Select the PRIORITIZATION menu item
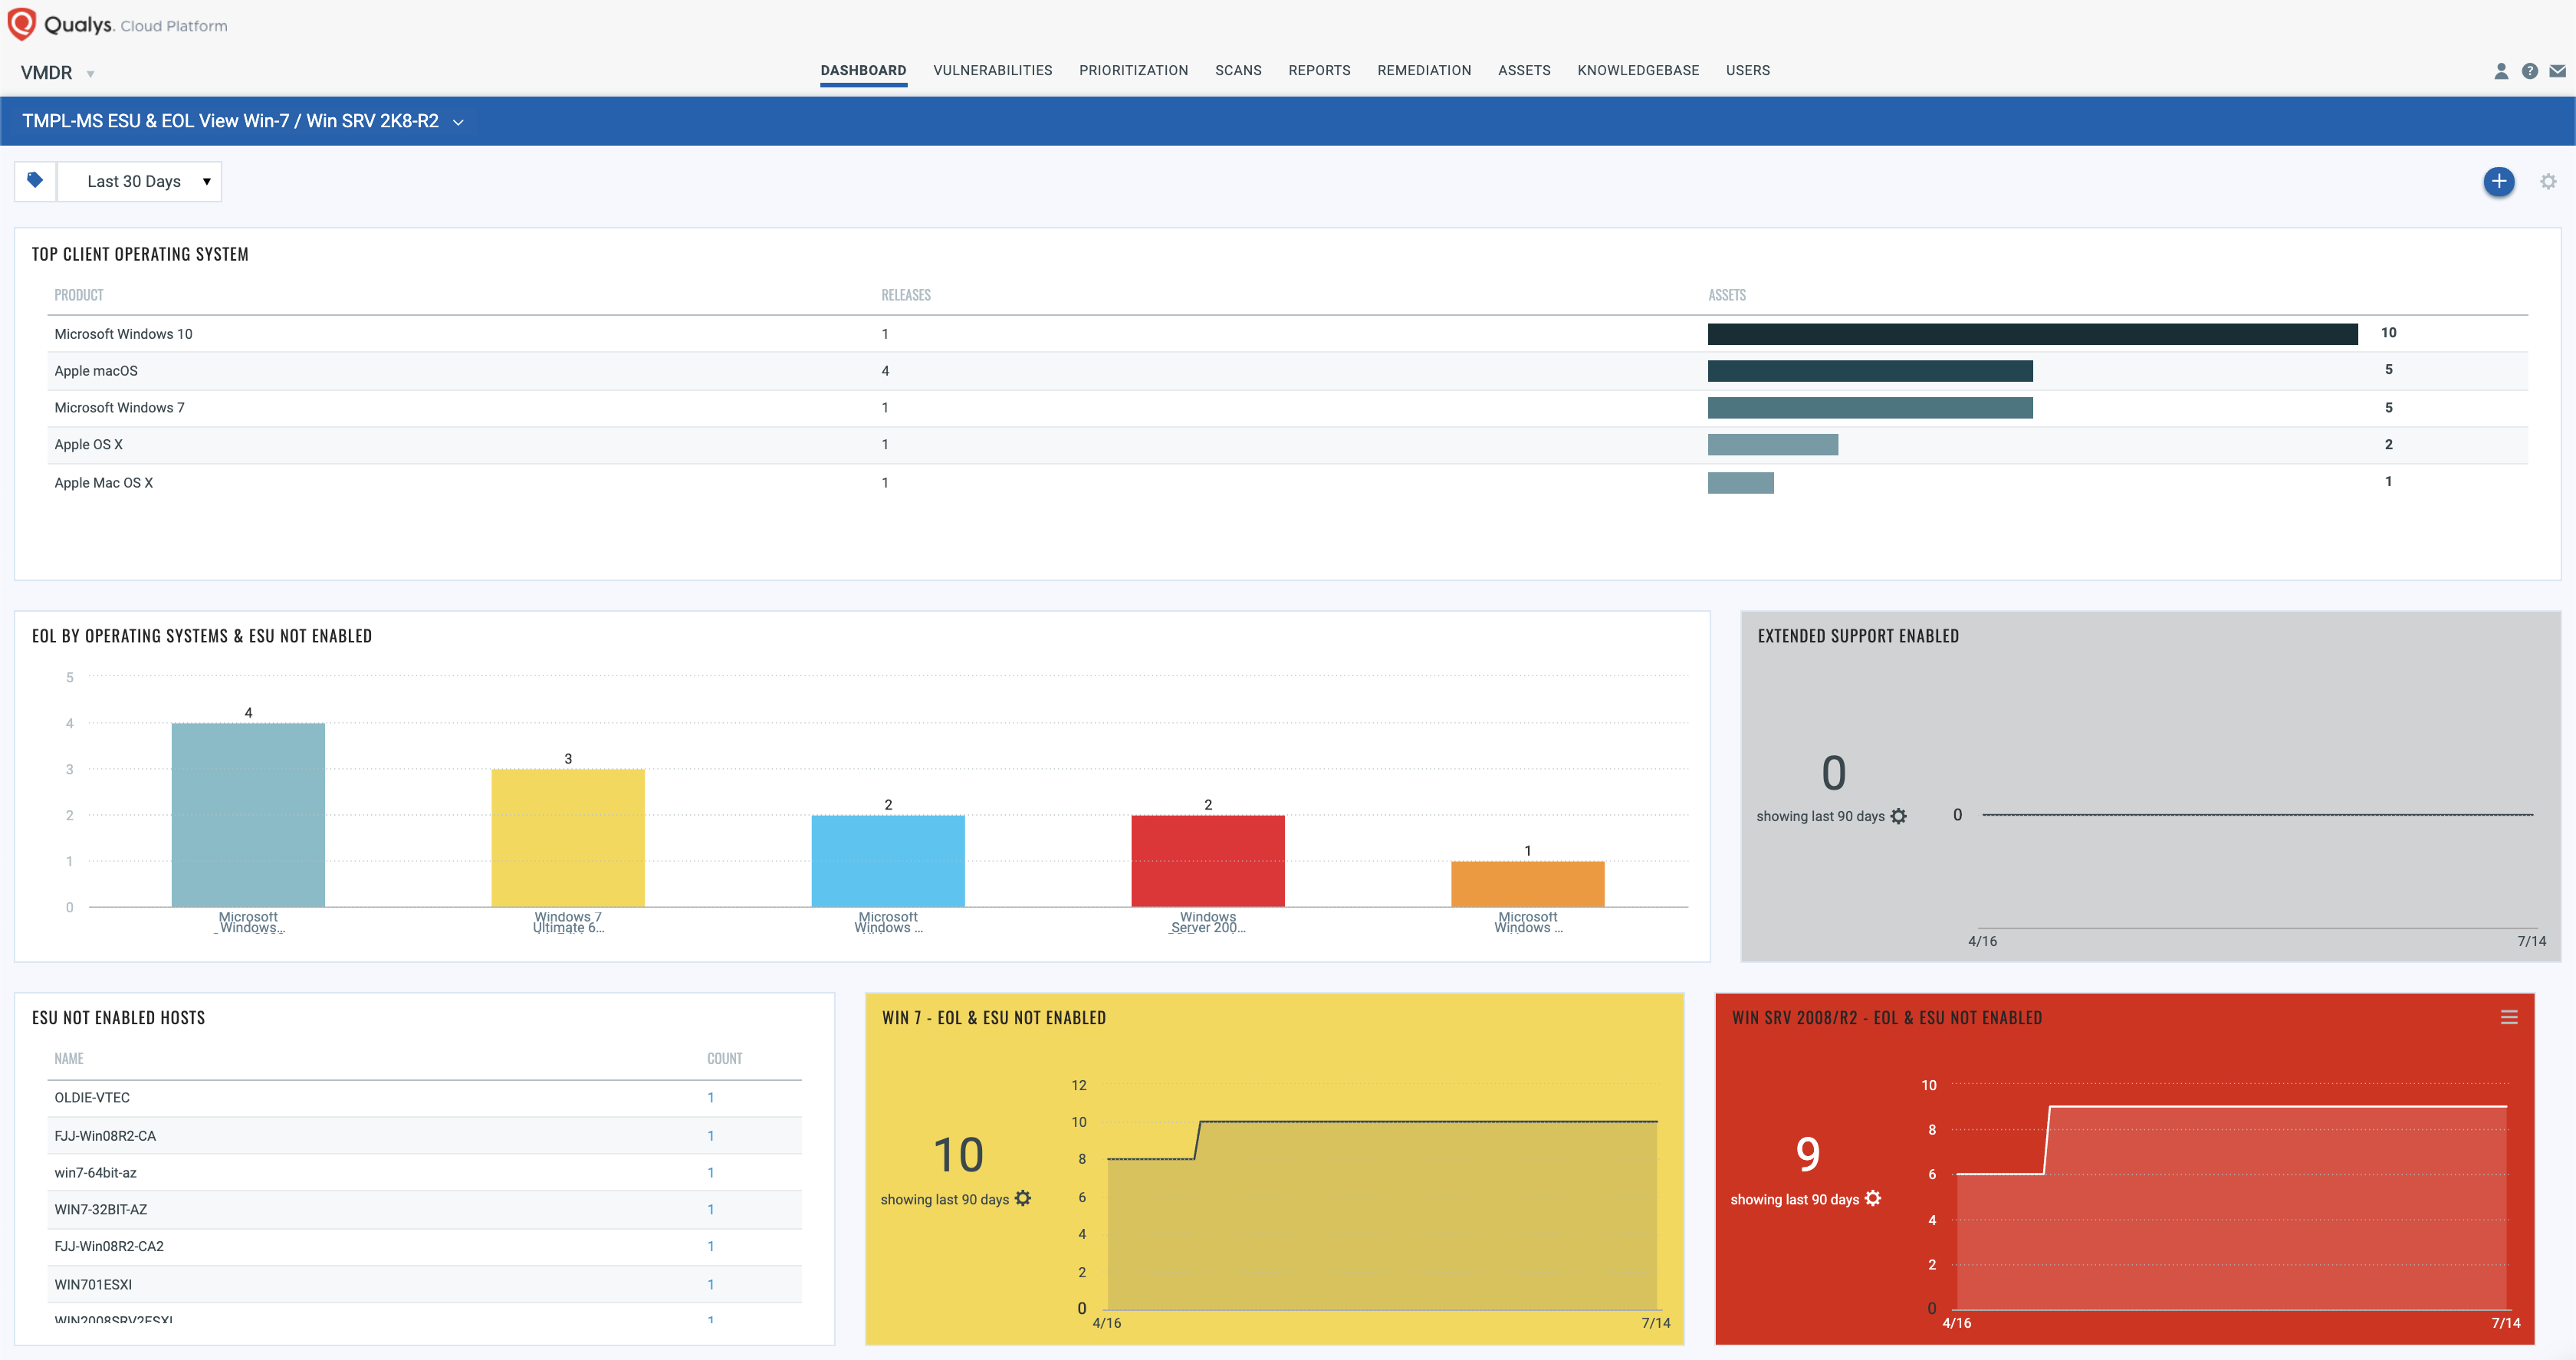The height and width of the screenshot is (1360, 2576). (x=1133, y=70)
